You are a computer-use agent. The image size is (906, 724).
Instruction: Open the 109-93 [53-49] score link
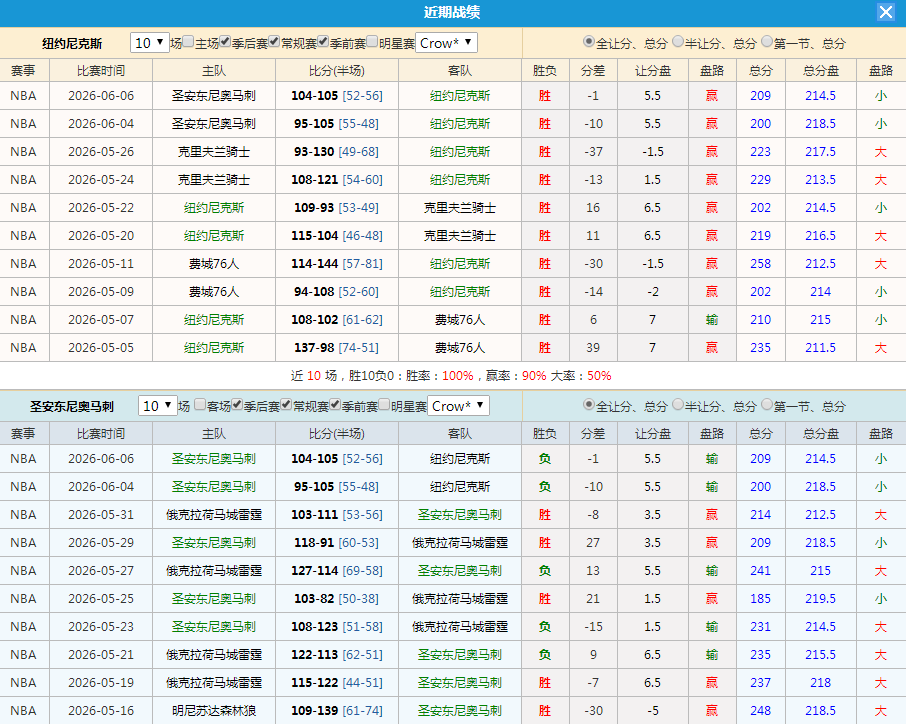click(336, 208)
